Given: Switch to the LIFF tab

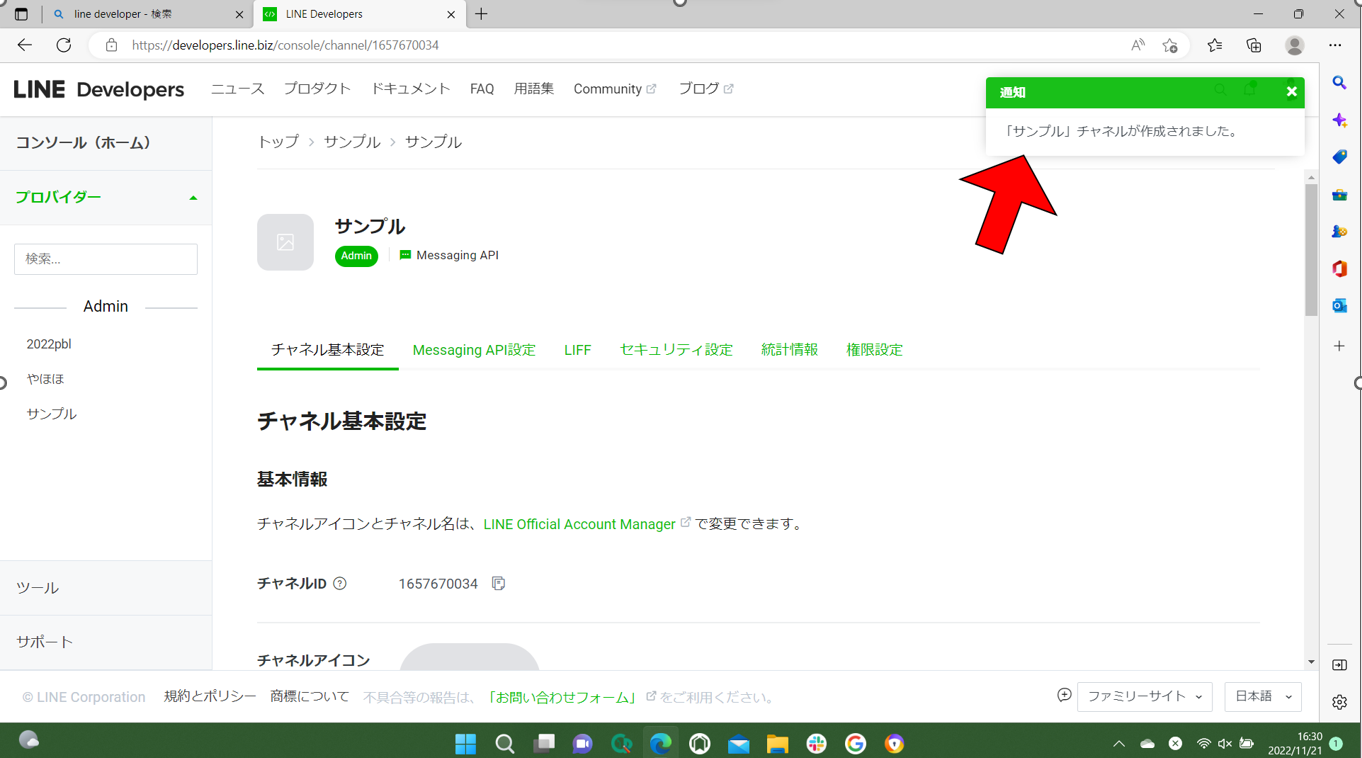Looking at the screenshot, I should pyautogui.click(x=577, y=350).
